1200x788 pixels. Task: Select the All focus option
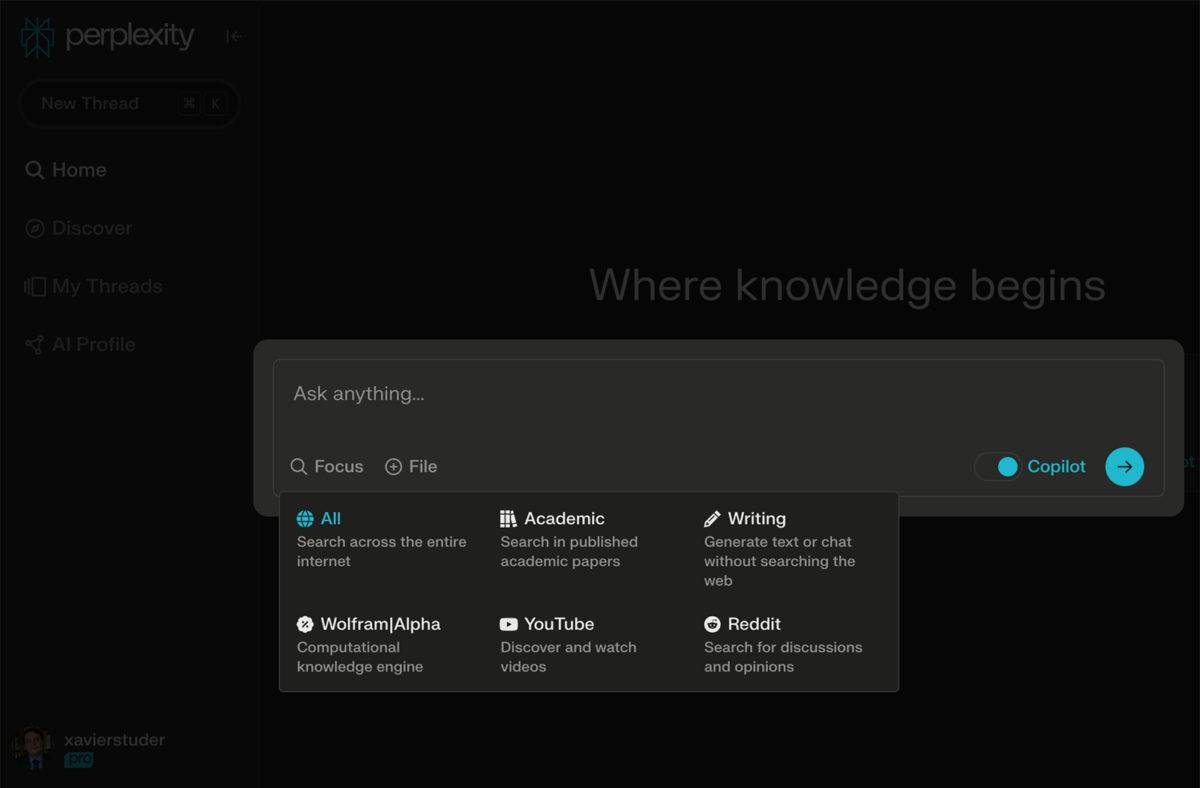pyautogui.click(x=383, y=539)
